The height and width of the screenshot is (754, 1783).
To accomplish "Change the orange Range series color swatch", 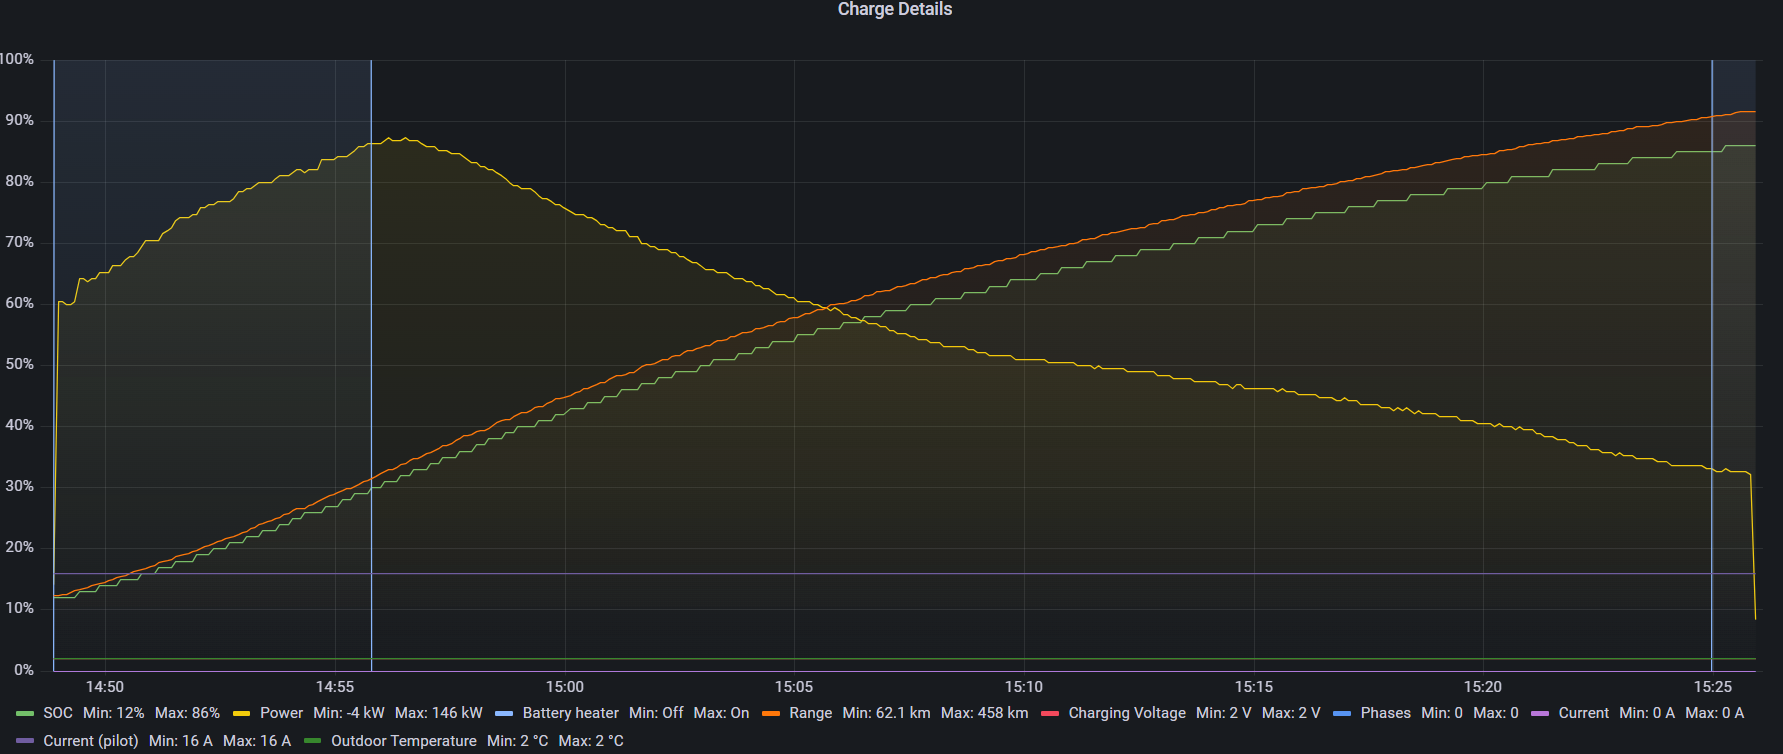I will coord(771,714).
